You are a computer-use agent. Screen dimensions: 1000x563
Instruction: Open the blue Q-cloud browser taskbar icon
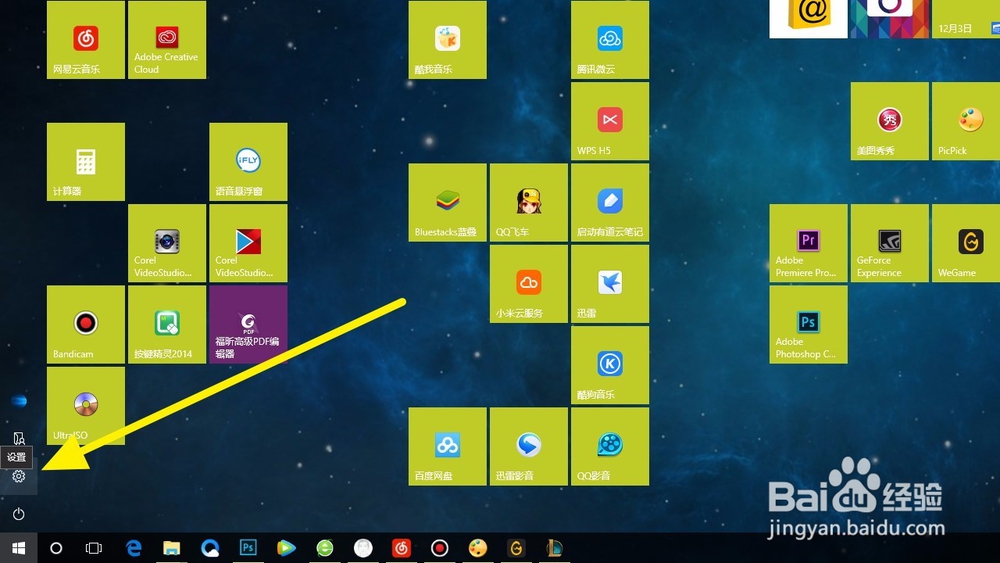210,548
